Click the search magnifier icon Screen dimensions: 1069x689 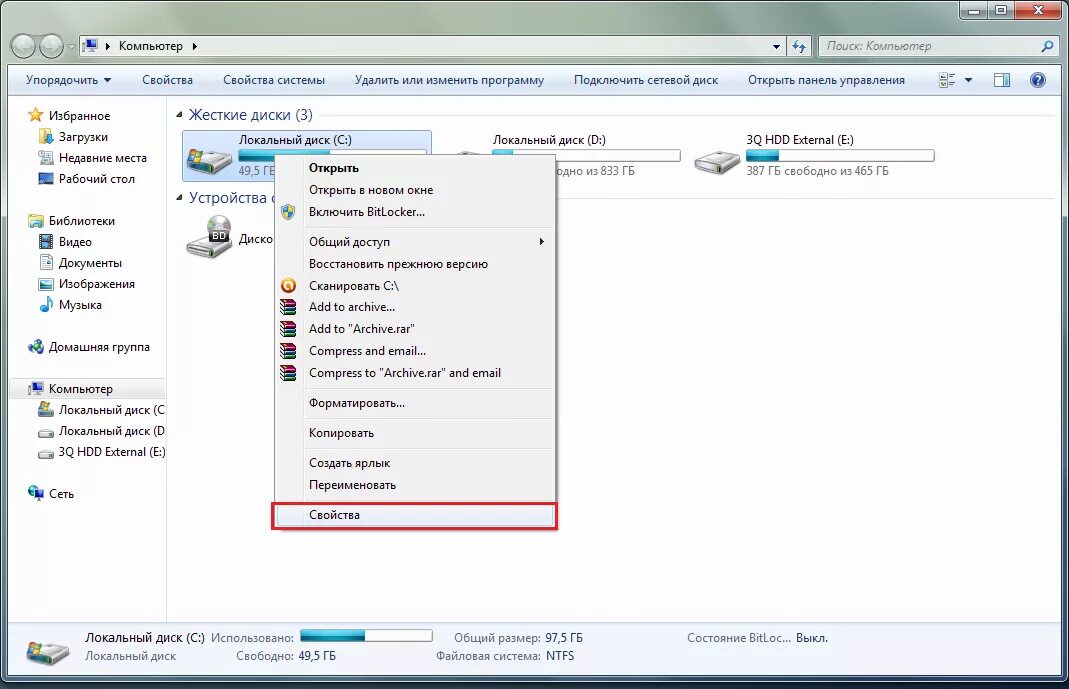pos(1047,46)
